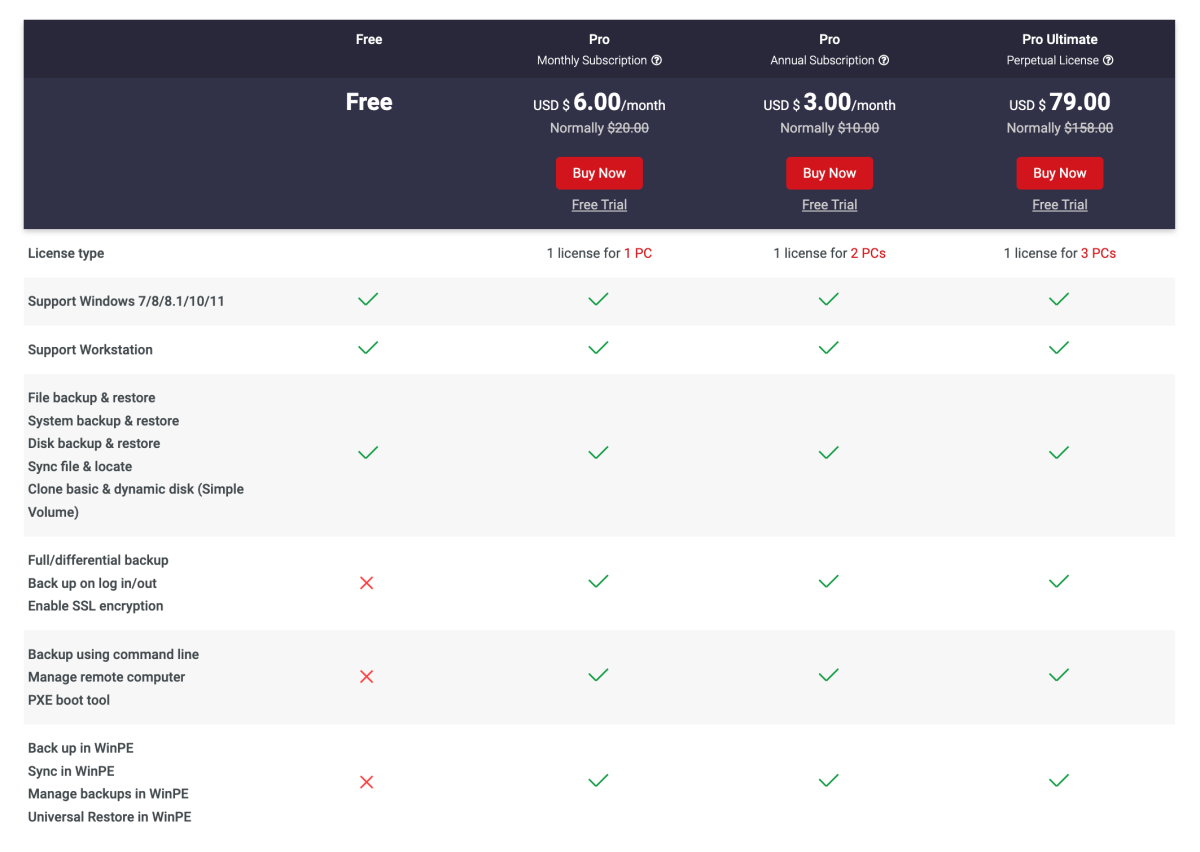This screenshot has height=852, width=1200.
Task: Click Free column checkmark for Support Workstation
Action: click(368, 348)
